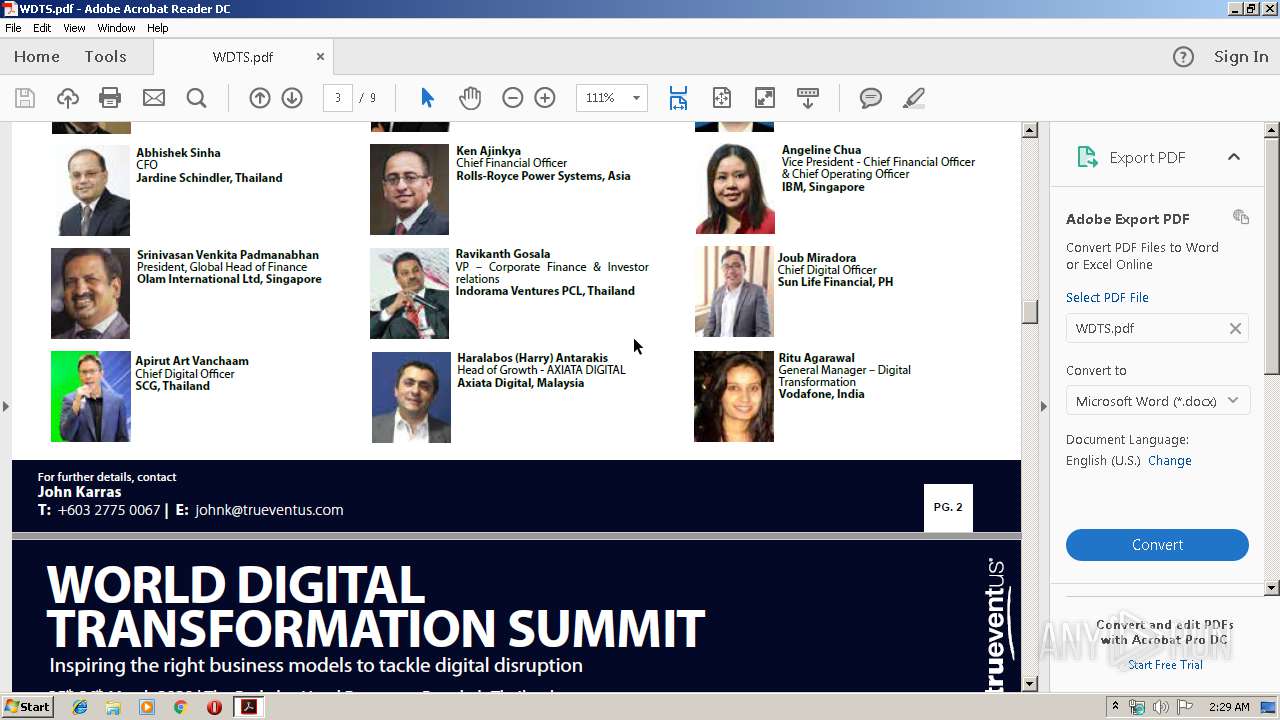This screenshot has width=1280, height=720.
Task: Click the fit one full page icon
Action: coord(722,98)
